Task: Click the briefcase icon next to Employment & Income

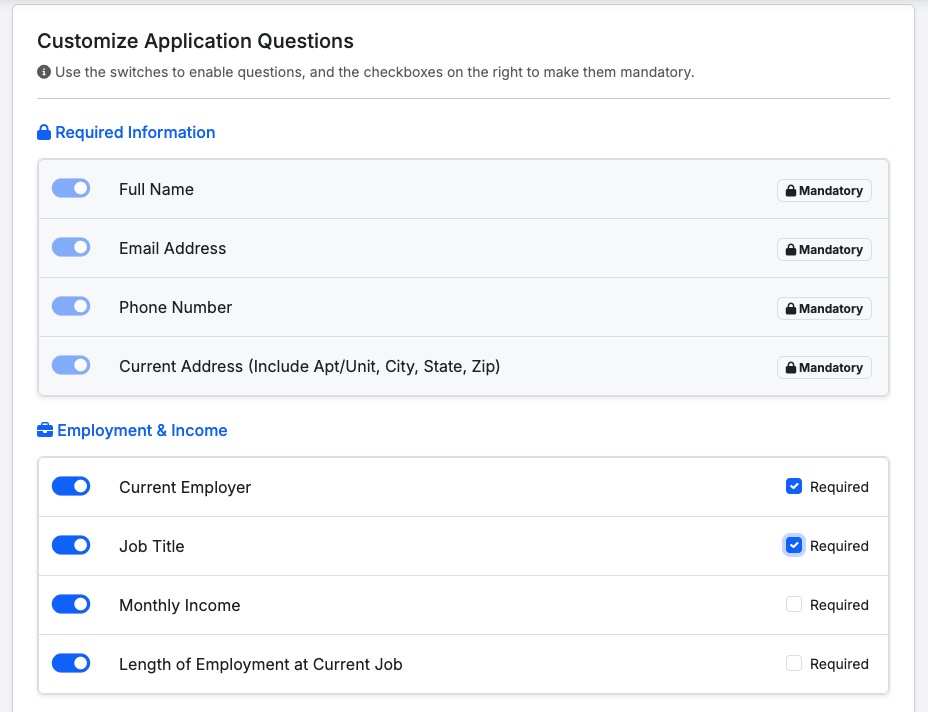Action: (x=45, y=431)
